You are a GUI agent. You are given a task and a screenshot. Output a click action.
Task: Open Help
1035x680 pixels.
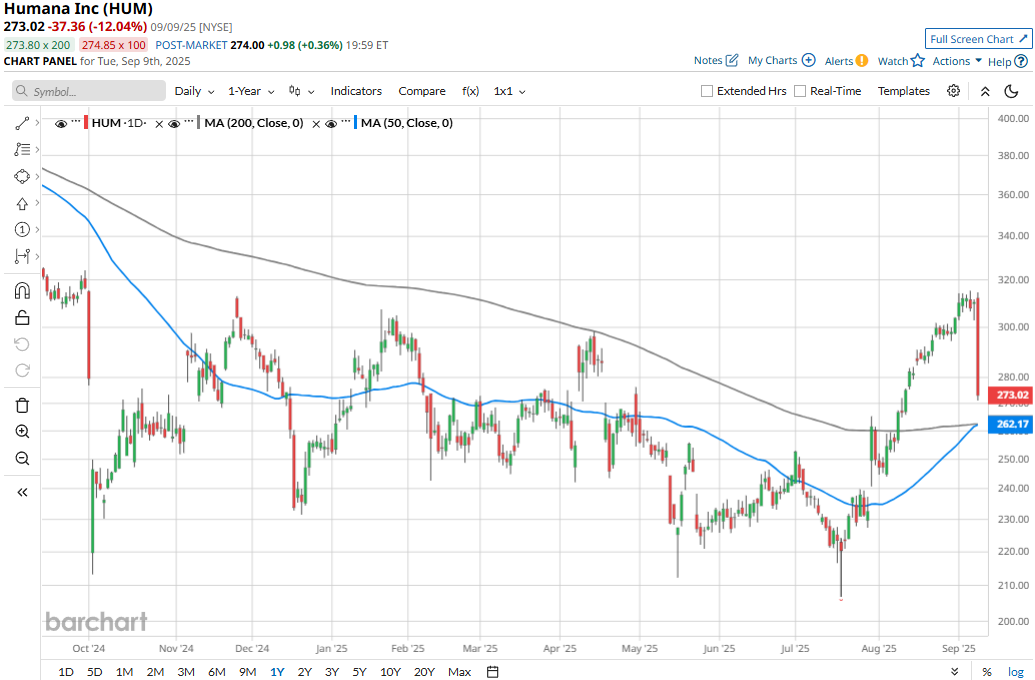(x=1008, y=61)
